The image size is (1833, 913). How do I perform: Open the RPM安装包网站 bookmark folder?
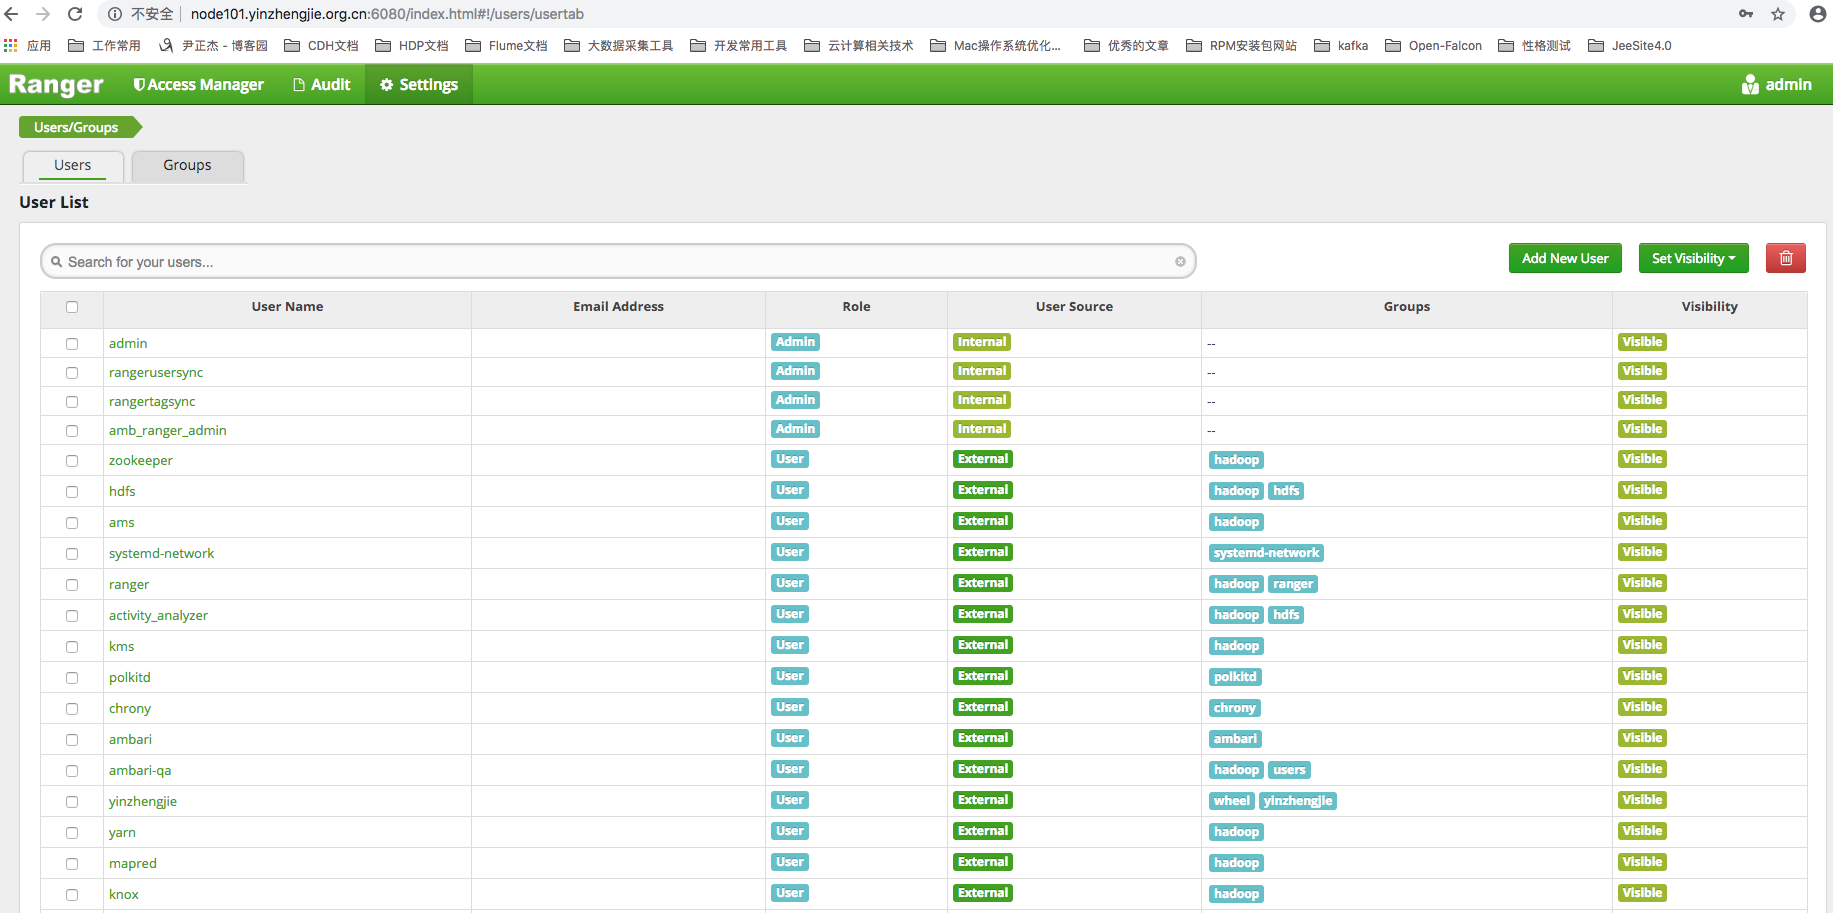1242,45
